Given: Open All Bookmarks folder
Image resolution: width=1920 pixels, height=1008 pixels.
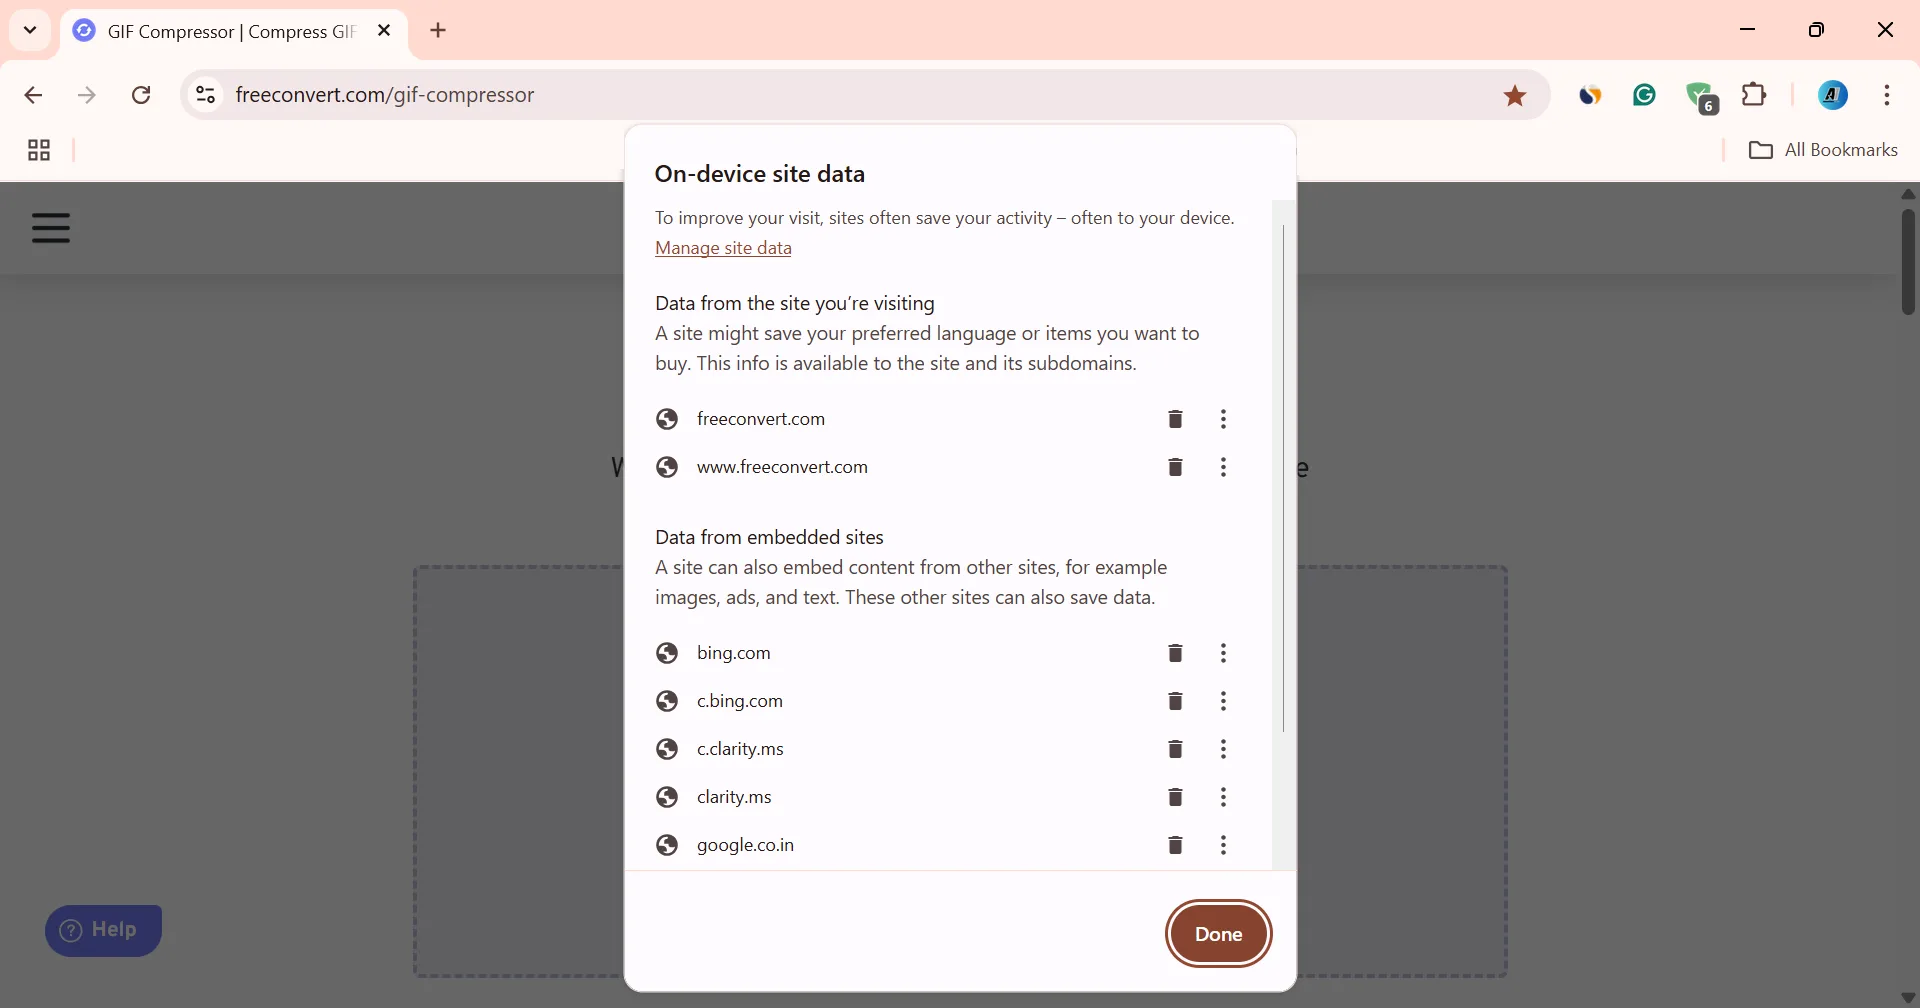Looking at the screenshot, I should [1824, 150].
